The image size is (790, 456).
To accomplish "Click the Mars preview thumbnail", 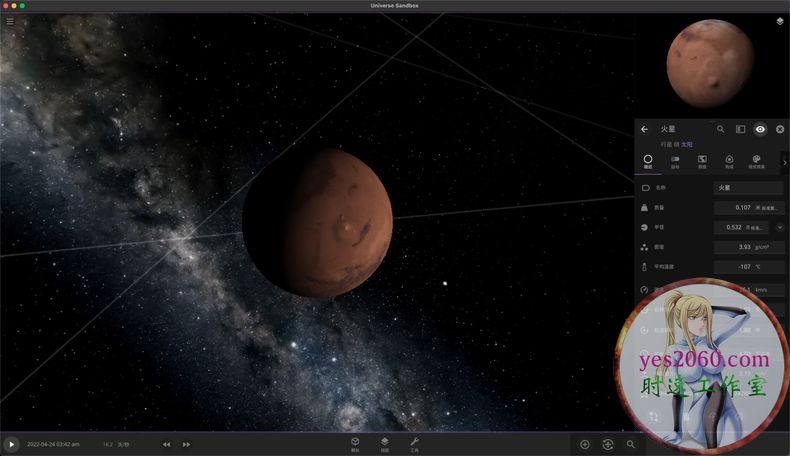I will [710, 64].
